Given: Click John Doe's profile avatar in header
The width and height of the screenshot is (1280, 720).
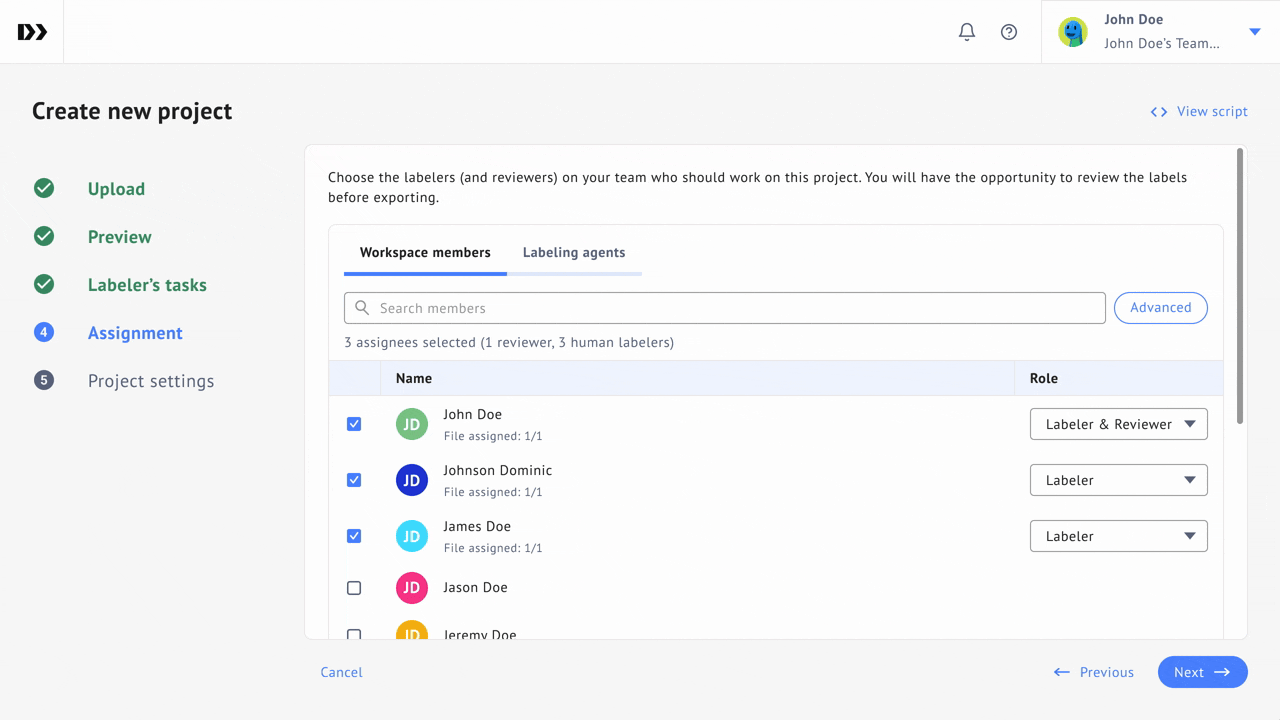Looking at the screenshot, I should pyautogui.click(x=1073, y=32).
